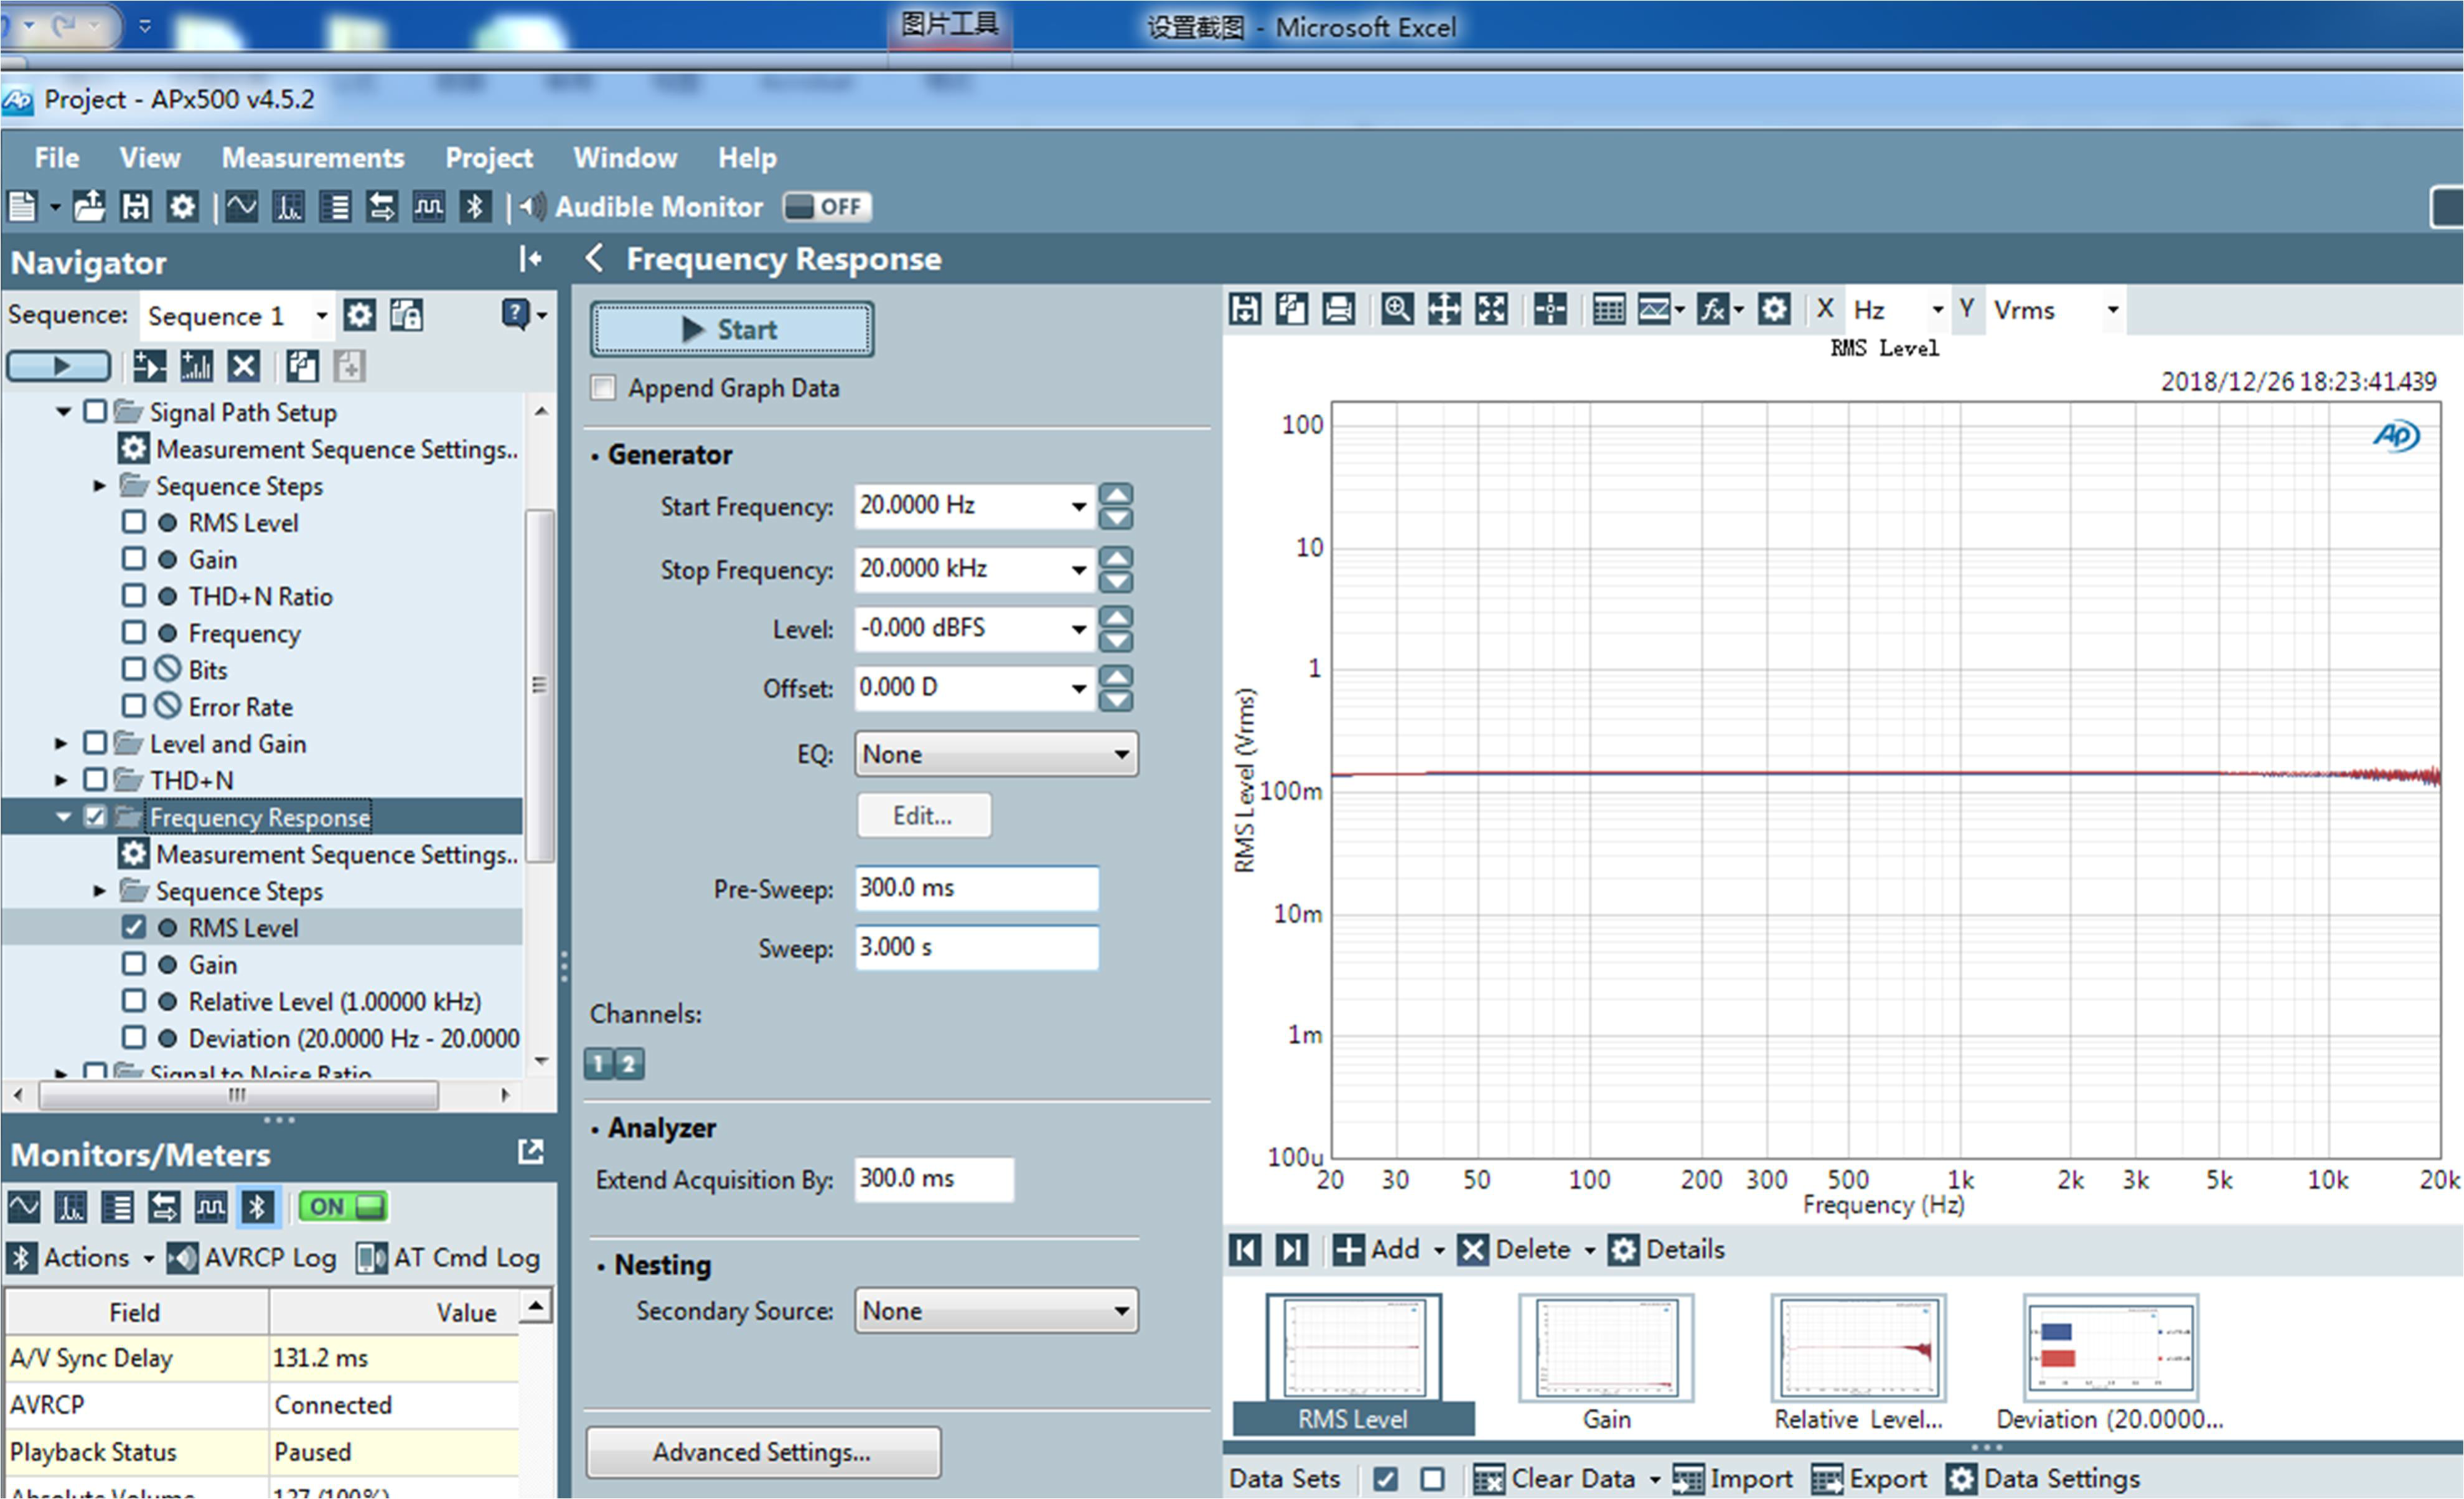
Task: Pop out the Monitors/Meters panel
Action: [x=531, y=1152]
